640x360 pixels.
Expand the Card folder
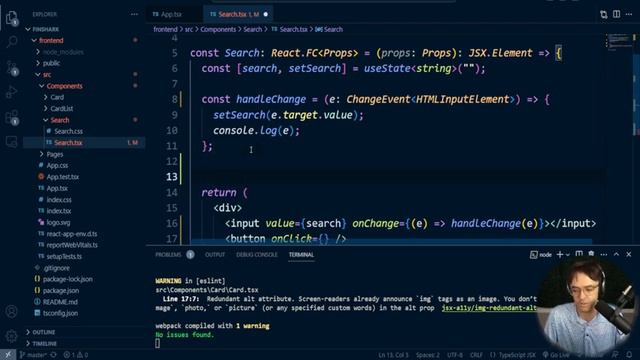(57, 97)
